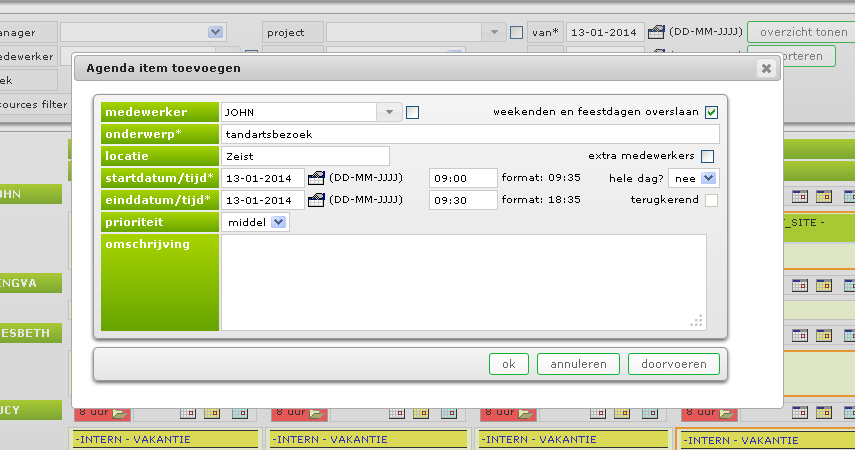Click the third '-INTERN - VAKANTIE' bar
This screenshot has width=855, height=450.
pyautogui.click(x=573, y=440)
